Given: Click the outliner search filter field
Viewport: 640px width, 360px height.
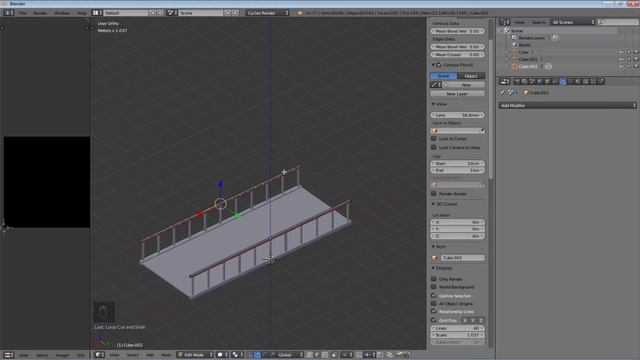Looking at the screenshot, I should (617, 22).
